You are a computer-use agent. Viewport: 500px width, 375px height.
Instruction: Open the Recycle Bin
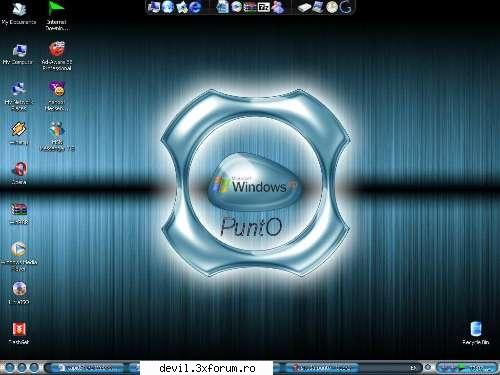click(476, 333)
